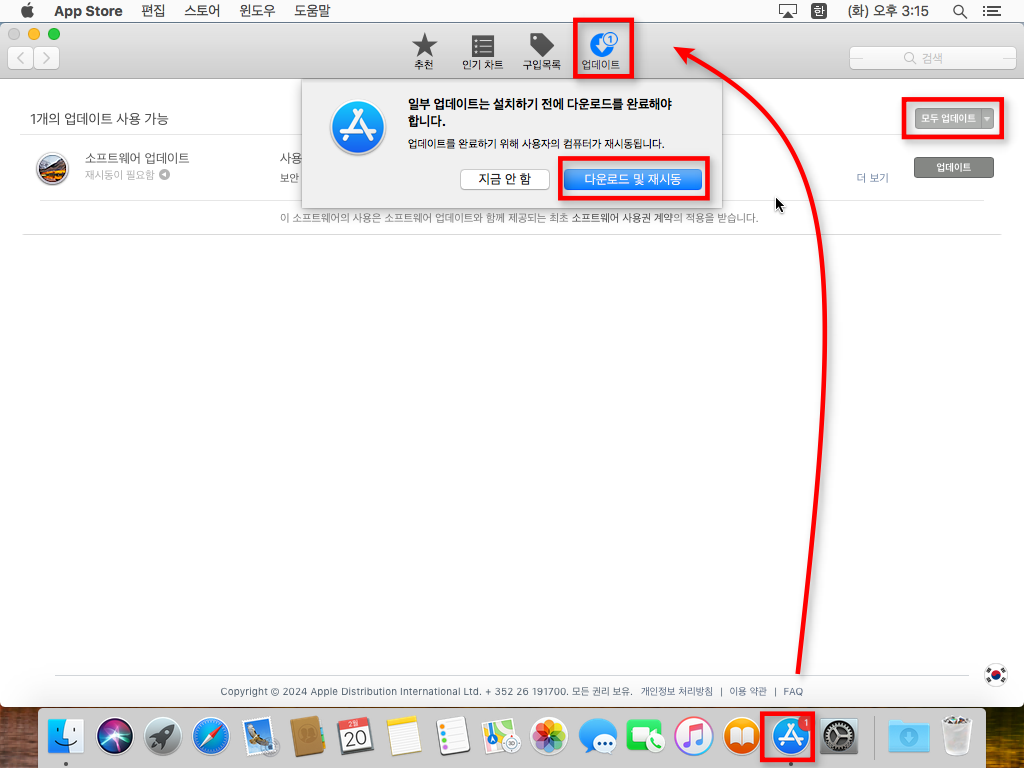The image size is (1024, 768).
Task: Open Contacts from the Dock
Action: (x=307, y=736)
